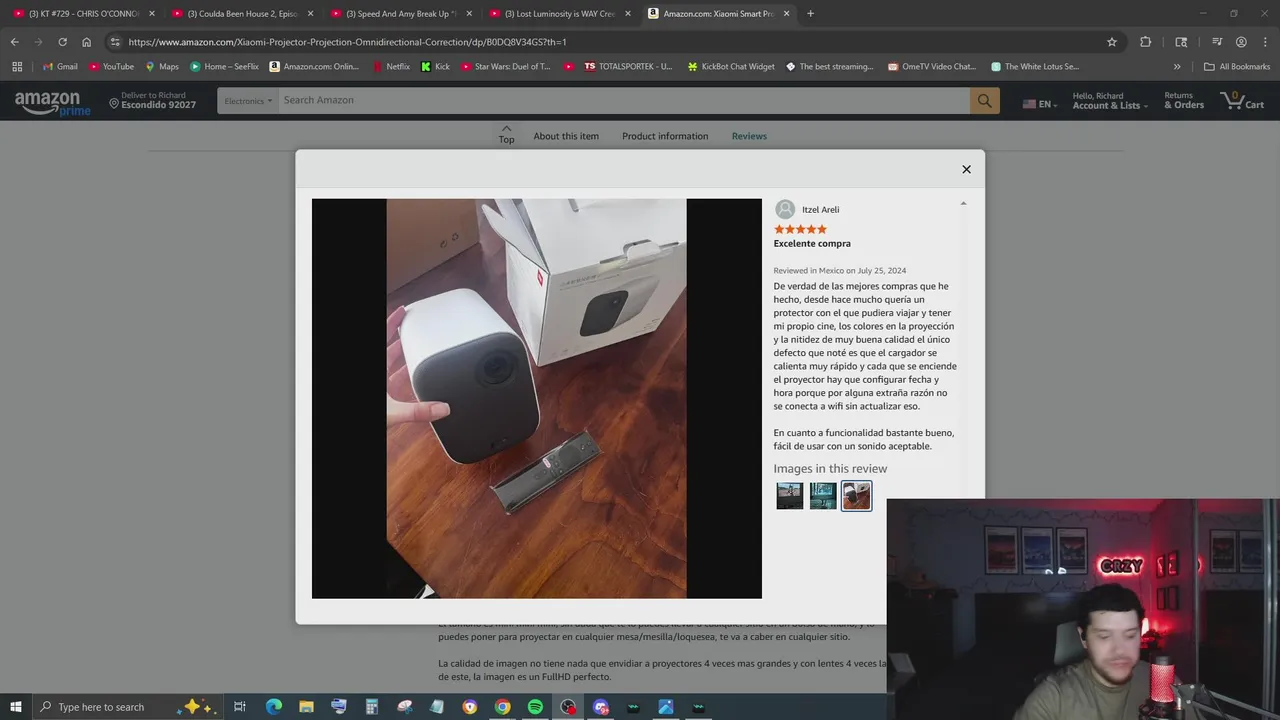1280x720 pixels.
Task: Switch to the Coulda Been House 2 tab
Action: (x=242, y=14)
